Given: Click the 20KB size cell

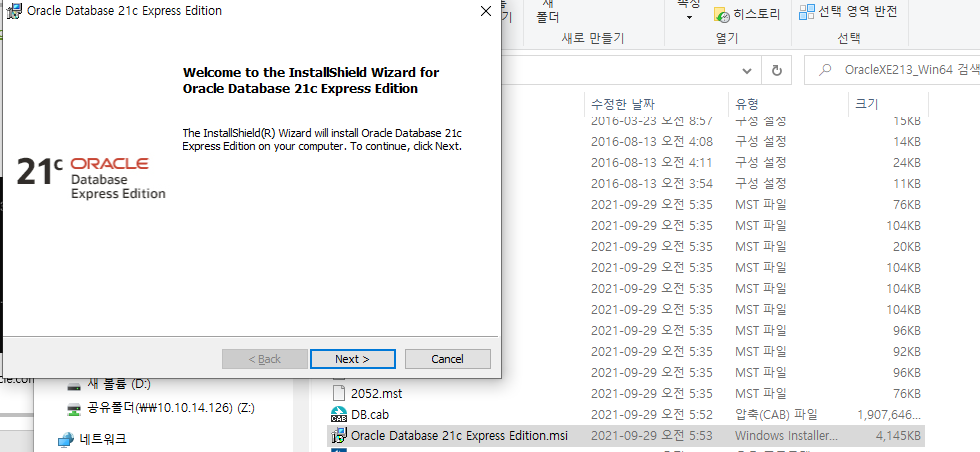Looking at the screenshot, I should [x=907, y=246].
